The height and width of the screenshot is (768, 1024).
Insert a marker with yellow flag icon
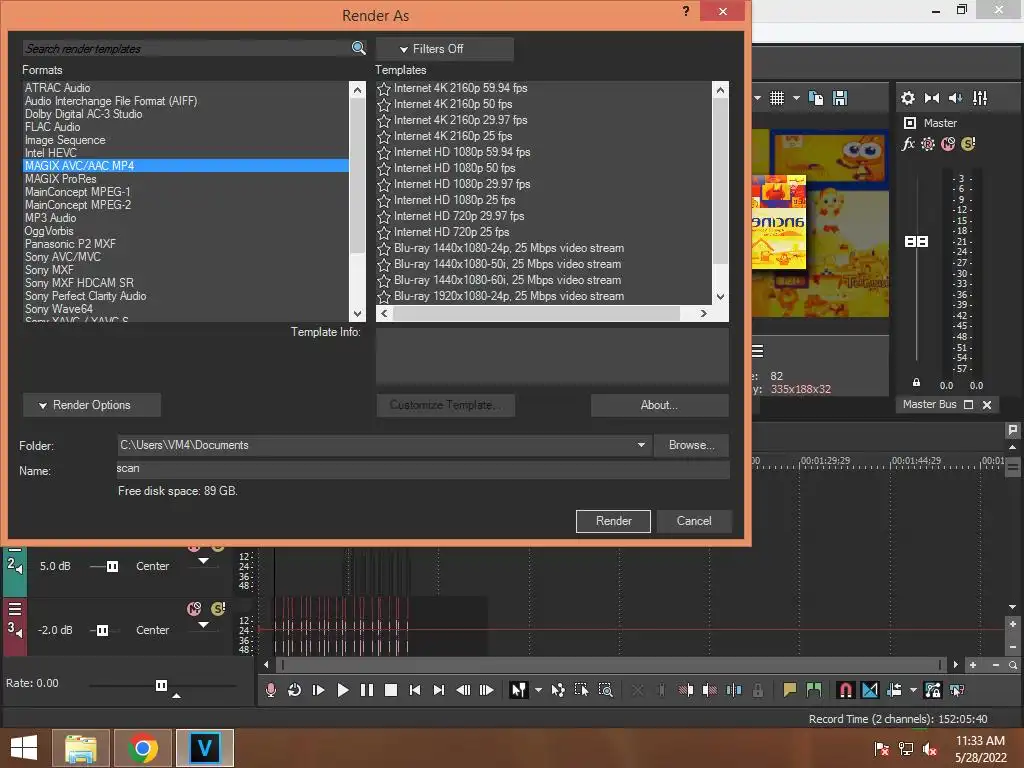pos(790,690)
